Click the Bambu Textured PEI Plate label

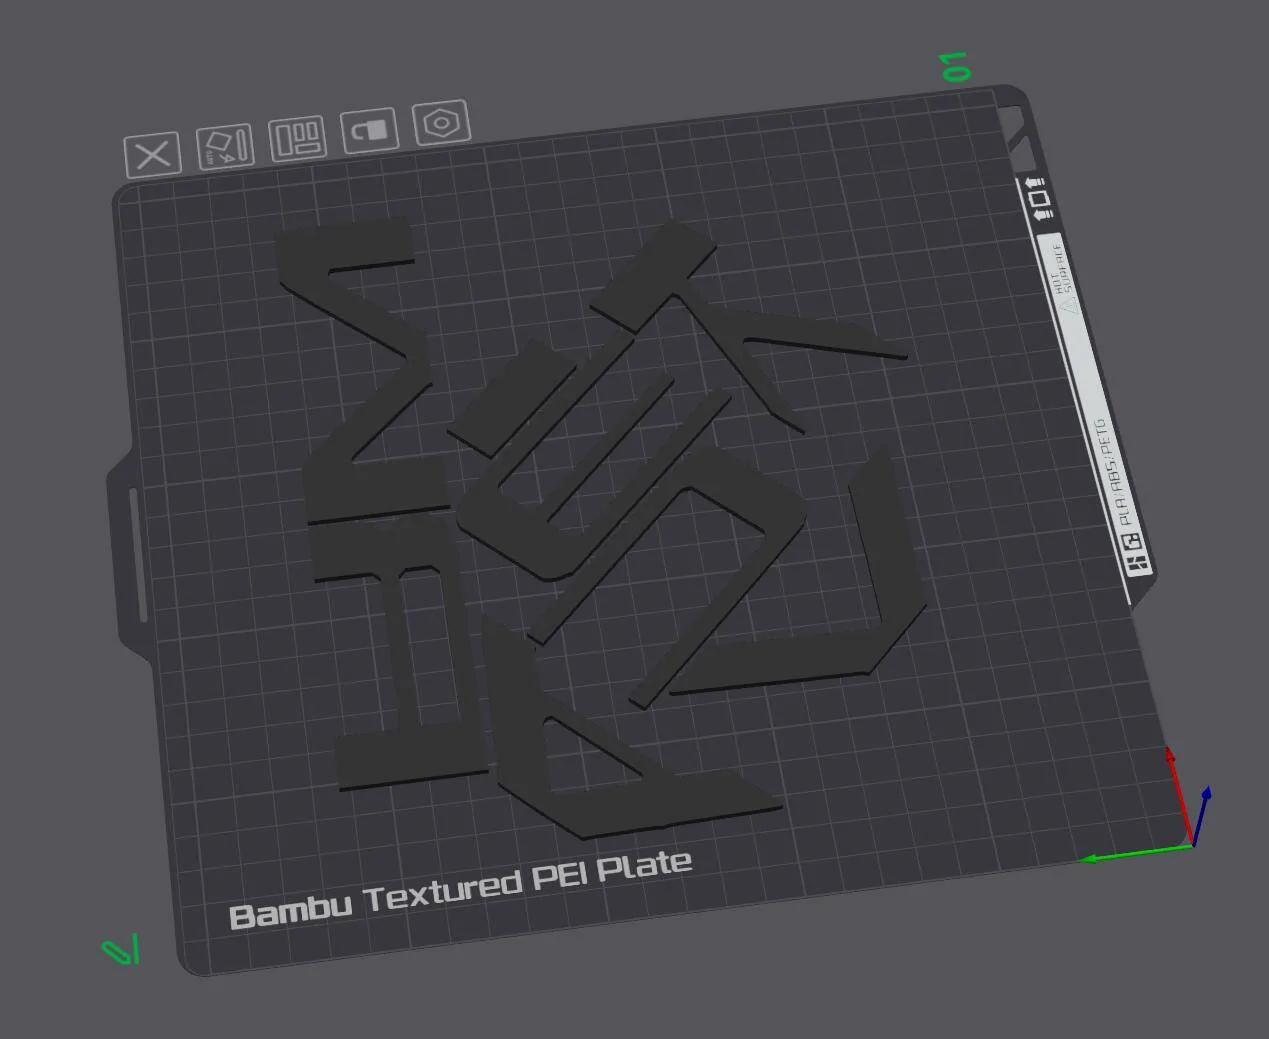[461, 889]
